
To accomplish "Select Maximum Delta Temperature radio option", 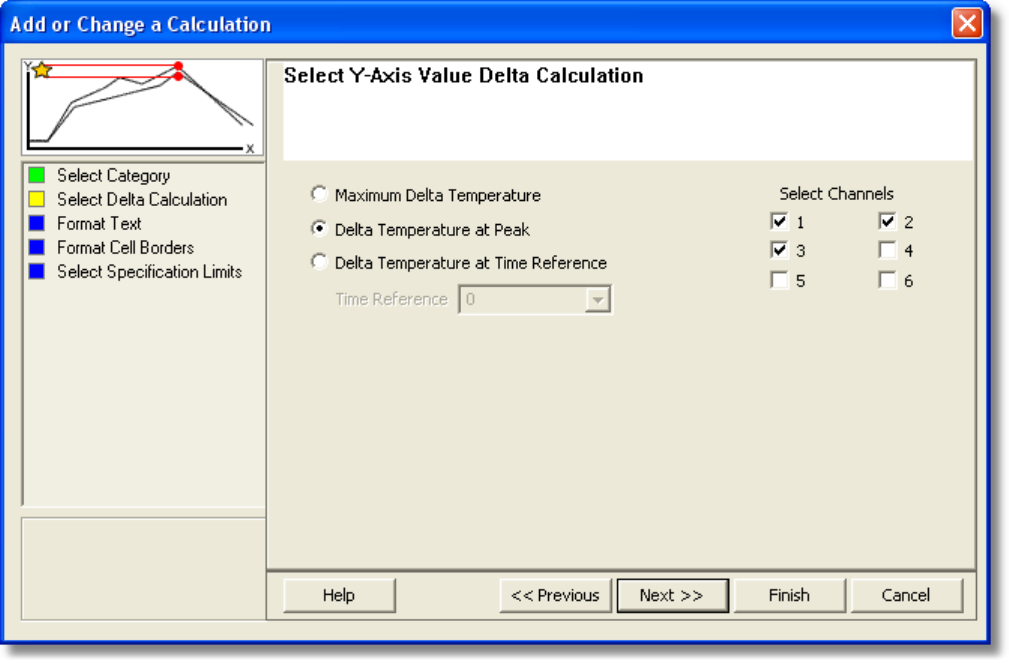I will [x=319, y=194].
